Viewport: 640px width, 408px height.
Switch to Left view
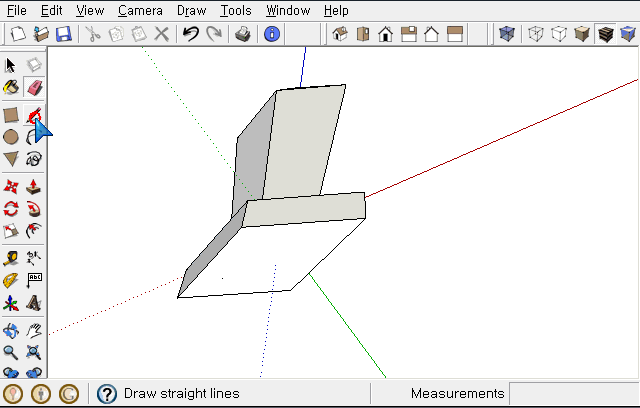[x=454, y=34]
